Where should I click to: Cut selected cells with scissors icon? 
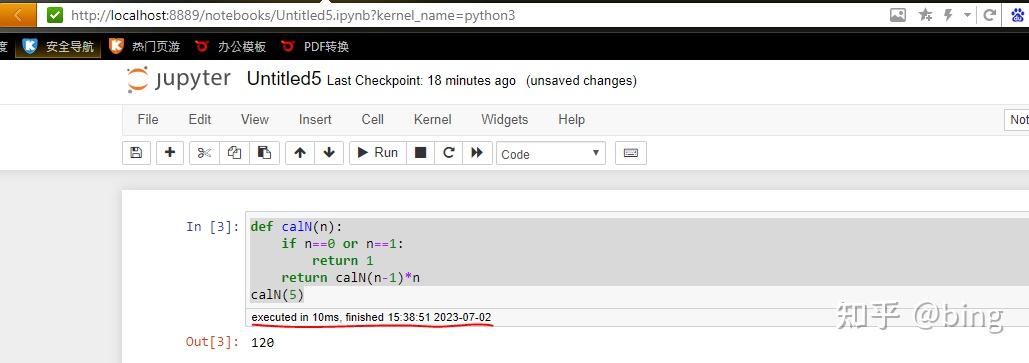click(x=204, y=153)
